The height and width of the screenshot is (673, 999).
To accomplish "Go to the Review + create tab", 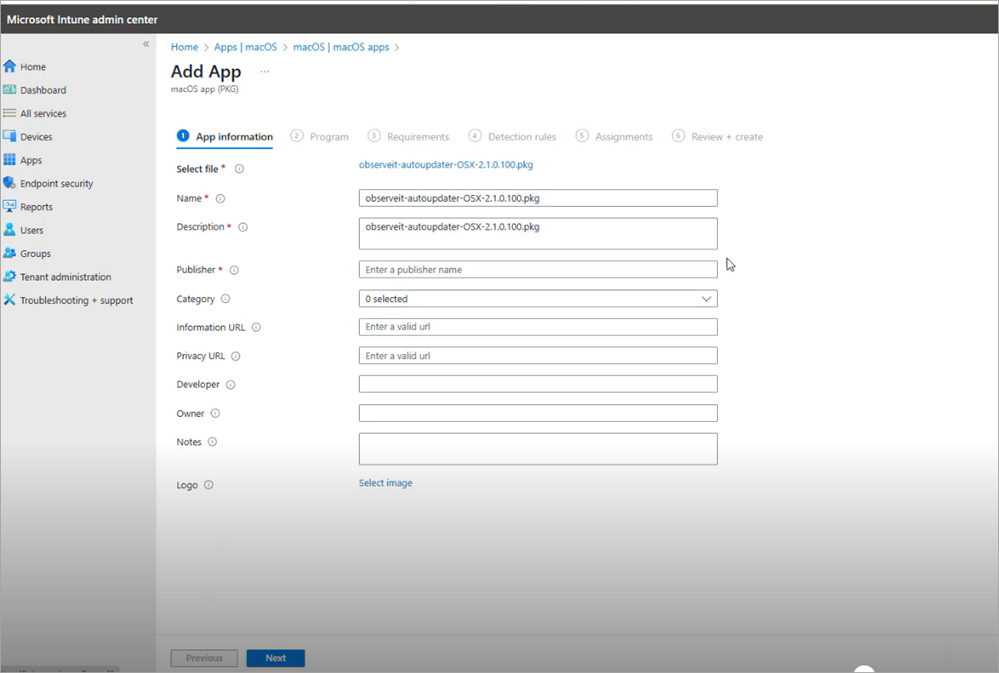I will coord(717,136).
